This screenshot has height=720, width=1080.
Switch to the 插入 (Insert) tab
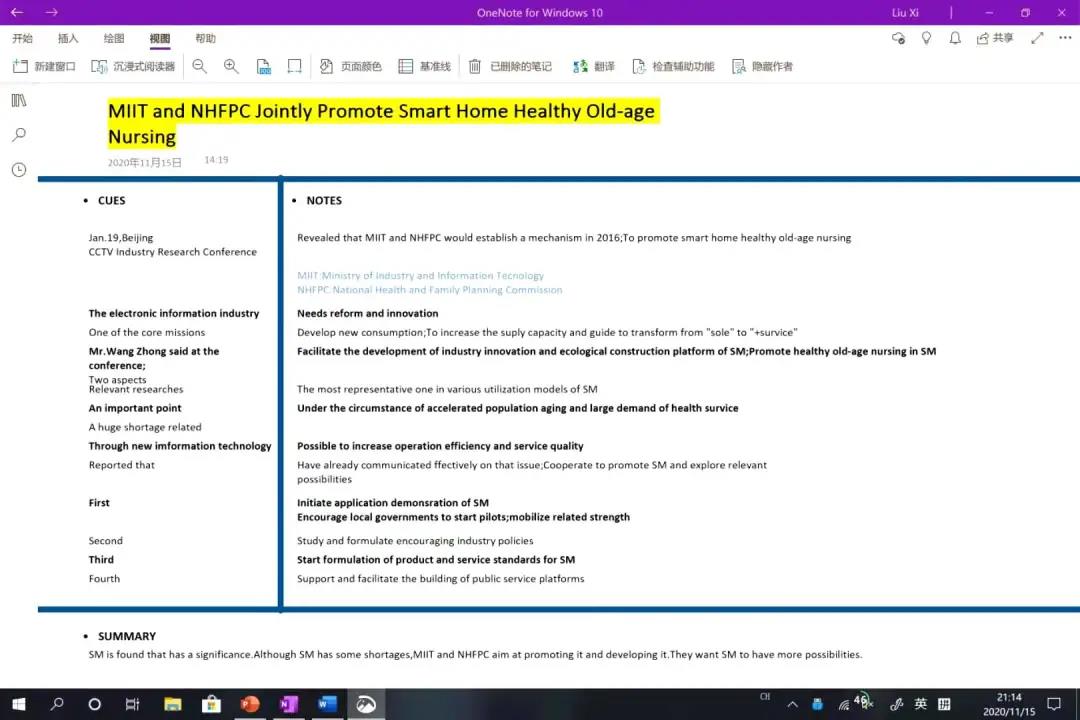coord(68,38)
